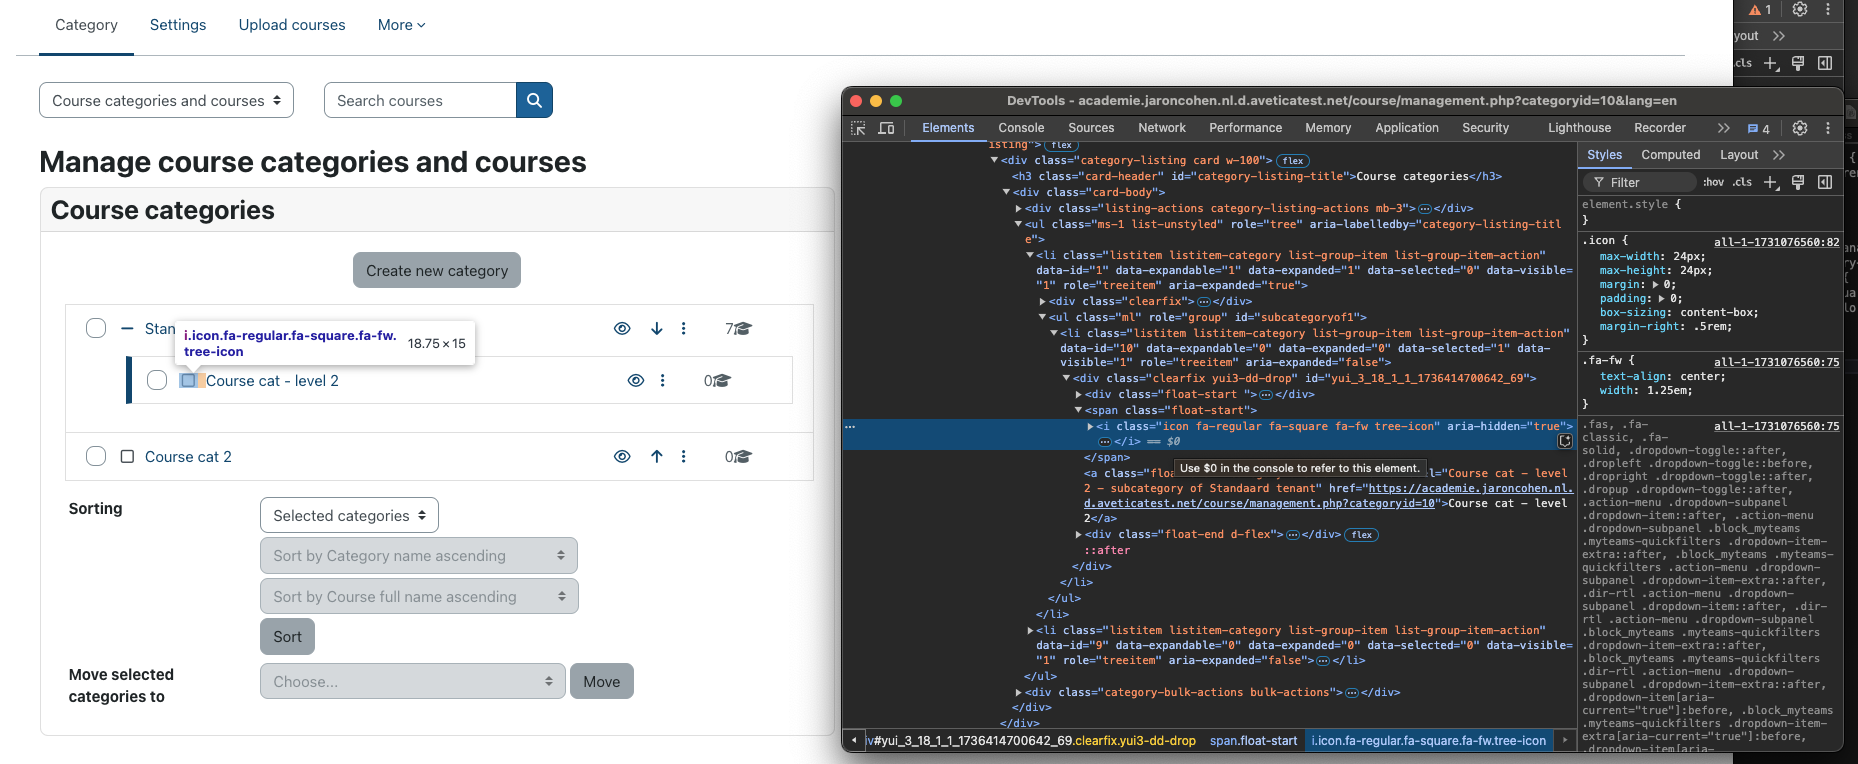Open the Application tab in DevTools

(1407, 128)
